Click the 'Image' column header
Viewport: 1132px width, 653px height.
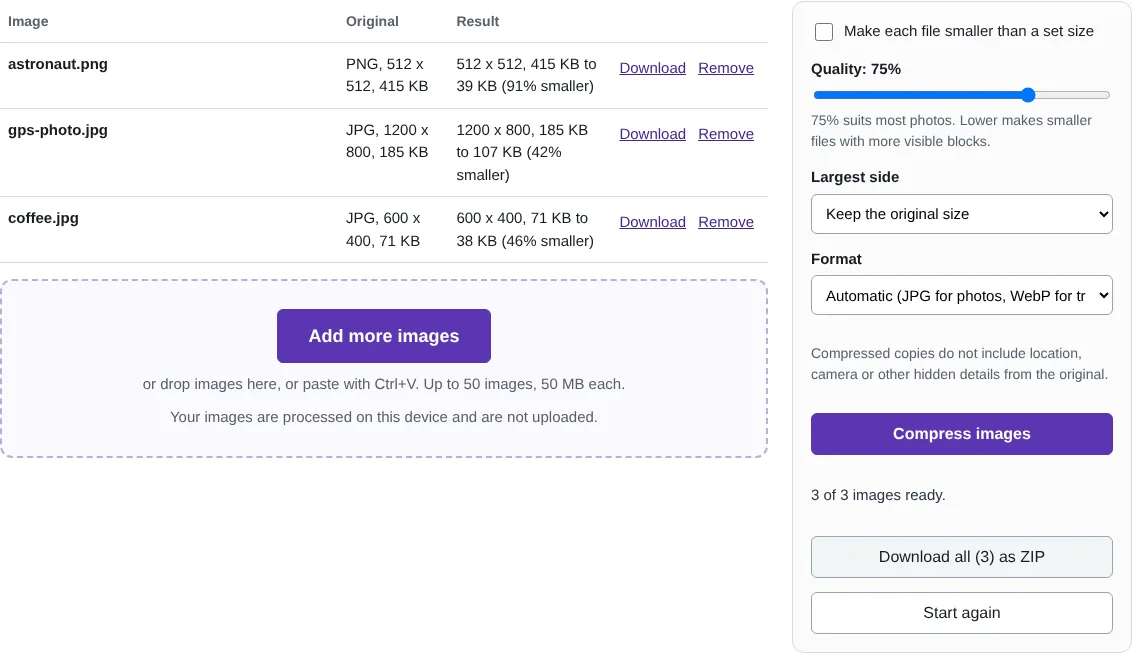[x=28, y=22]
